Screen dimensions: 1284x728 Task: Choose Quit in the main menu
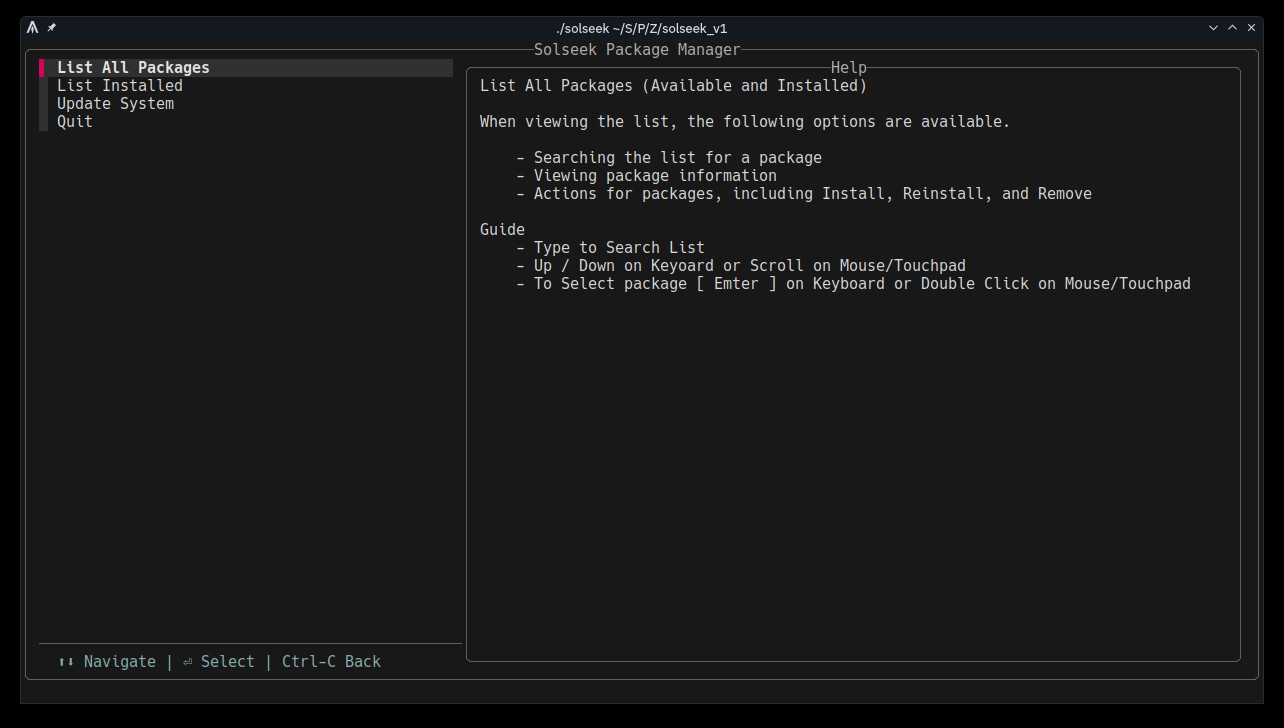click(x=75, y=122)
